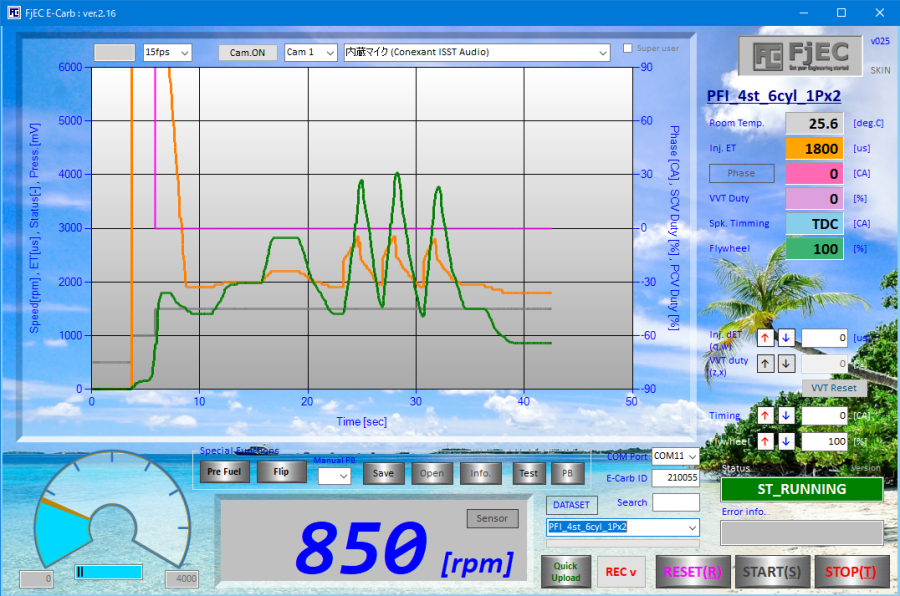Open the dataset PFI_4st_6cyl_1Px2 dropdown
900x596 pixels.
click(622, 526)
